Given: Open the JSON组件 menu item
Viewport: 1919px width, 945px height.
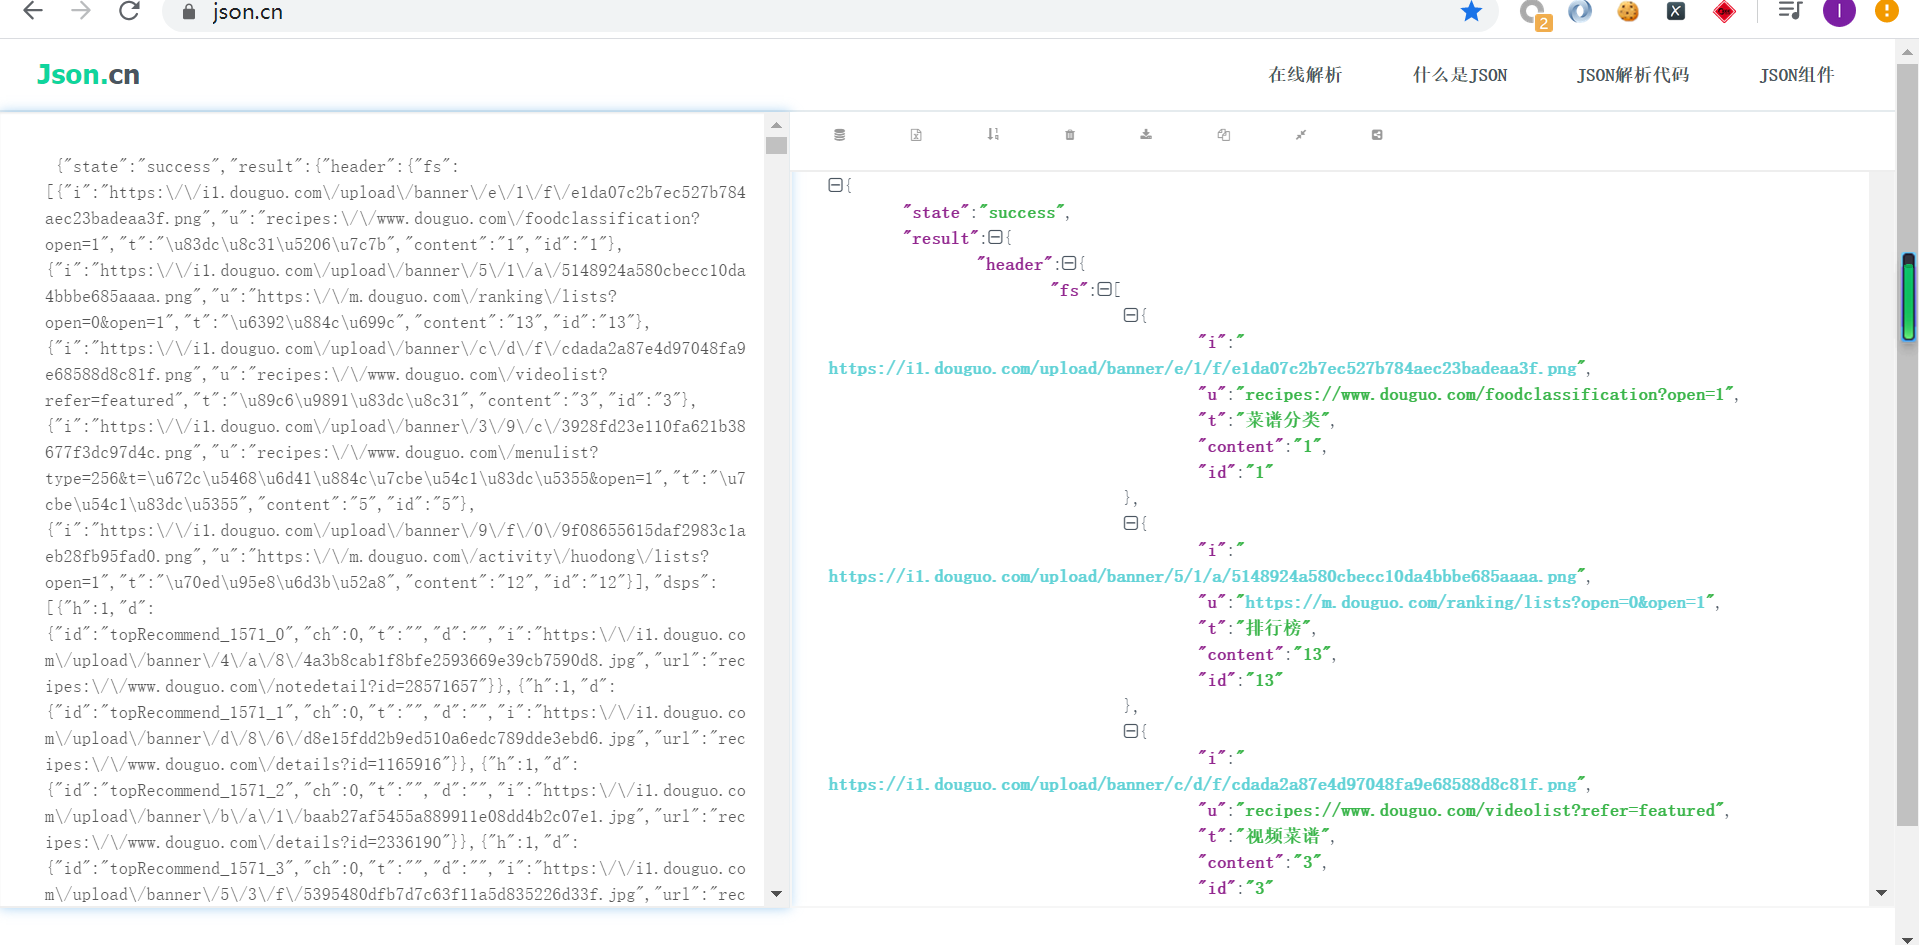Looking at the screenshot, I should 1797,75.
